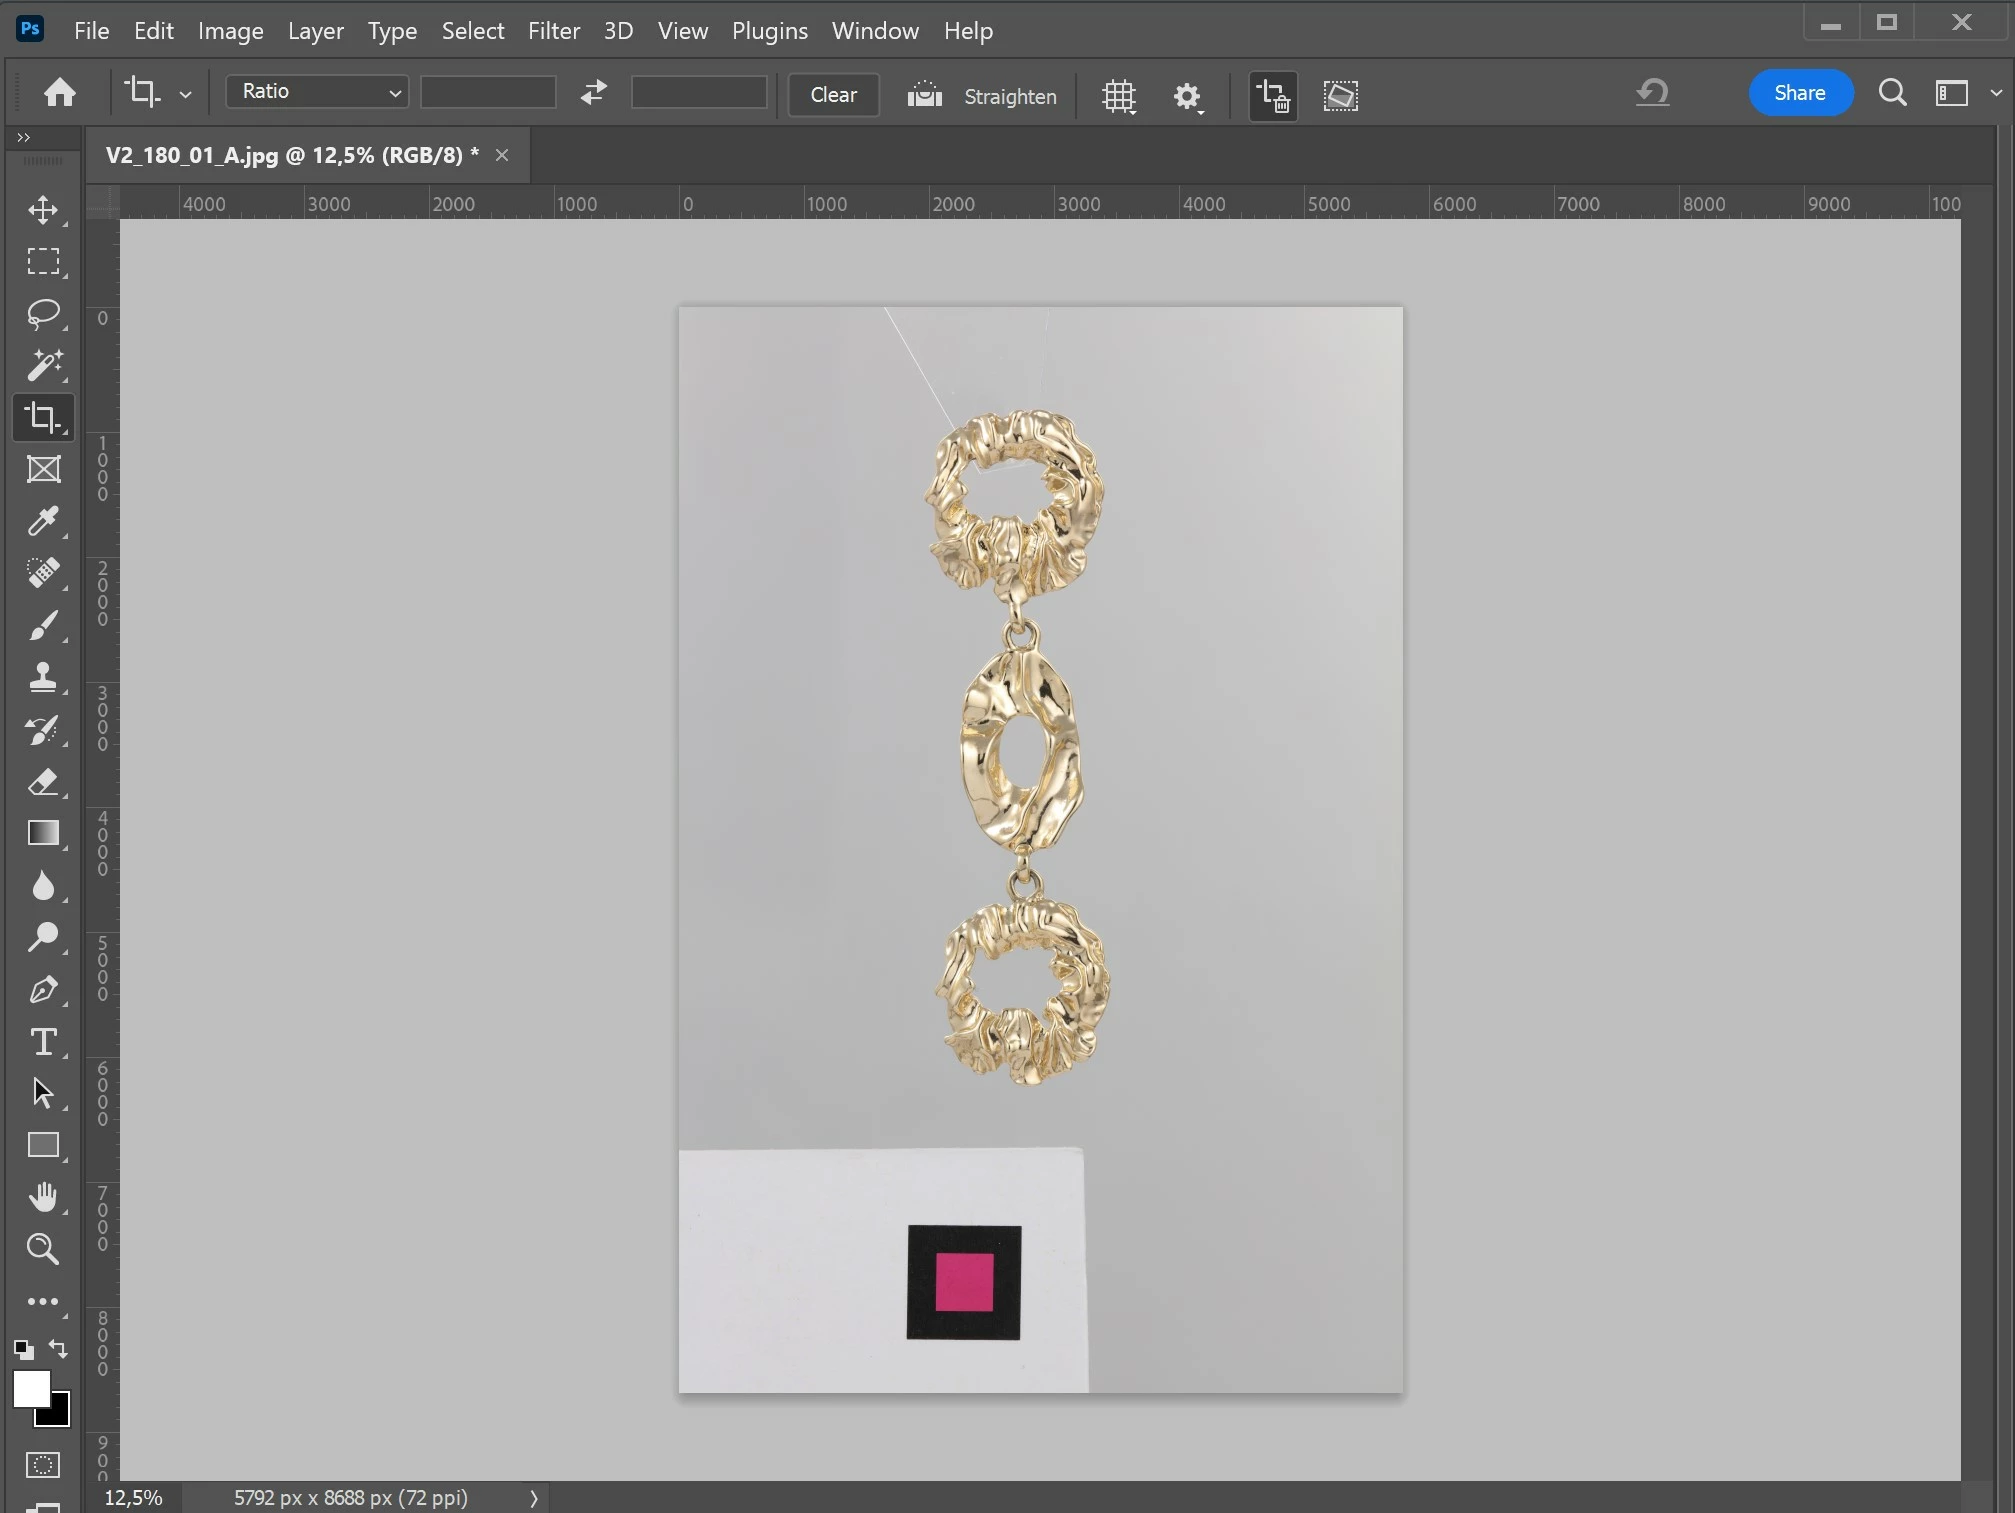Click the Clear button
The height and width of the screenshot is (1513, 2015).
tap(833, 95)
